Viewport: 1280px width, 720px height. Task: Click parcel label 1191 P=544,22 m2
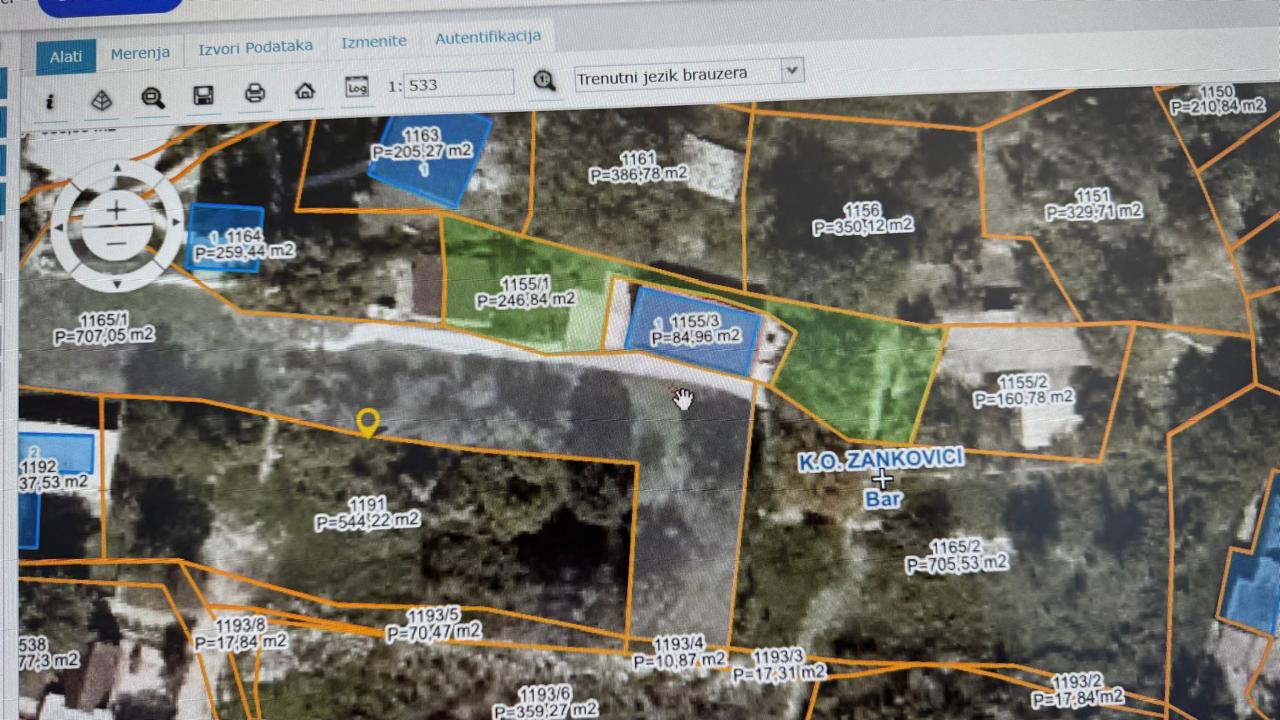(x=367, y=512)
